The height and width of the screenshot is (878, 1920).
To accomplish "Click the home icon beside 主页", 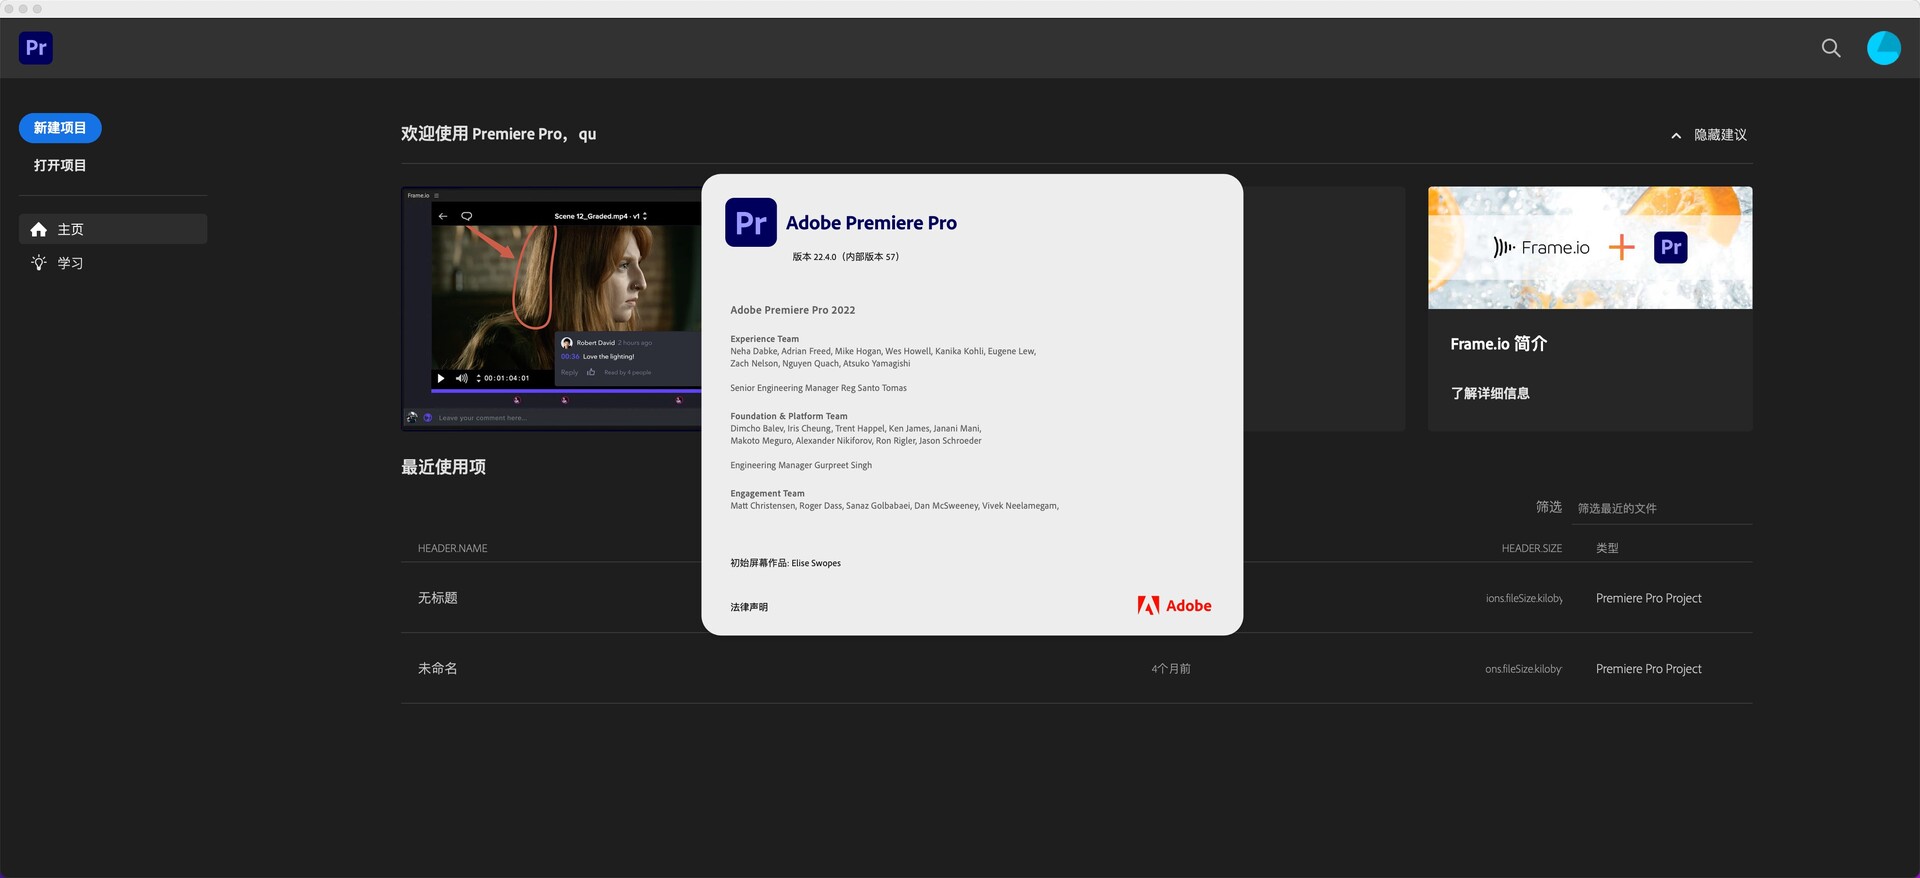I will click(x=39, y=230).
